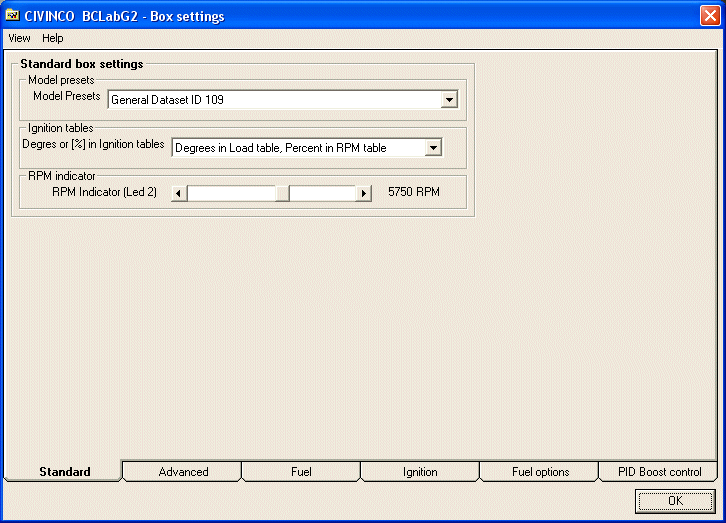This screenshot has width=726, height=523.
Task: Switch to the Fuel options tab
Action: 540,472
